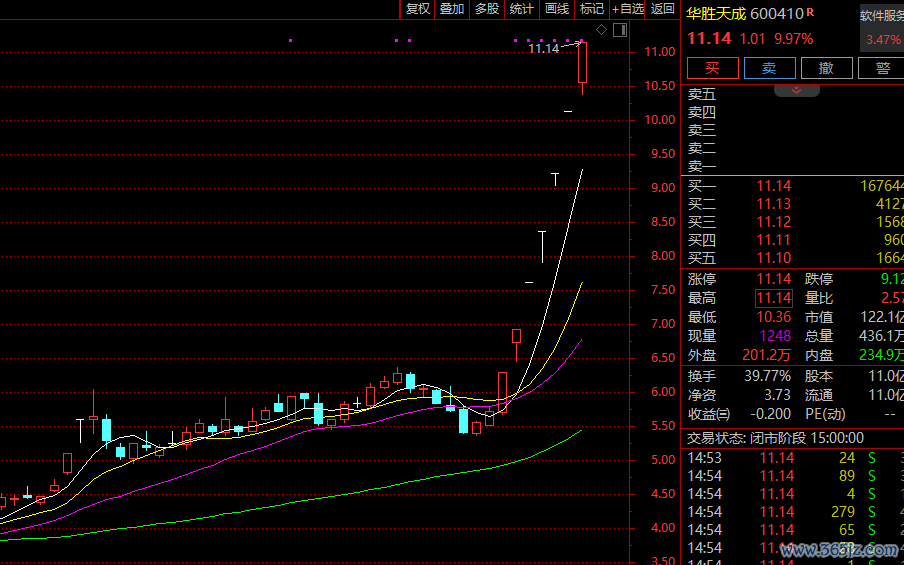The image size is (904, 565).
Task: Open the 复权 adjustment option
Action: tap(418, 9)
